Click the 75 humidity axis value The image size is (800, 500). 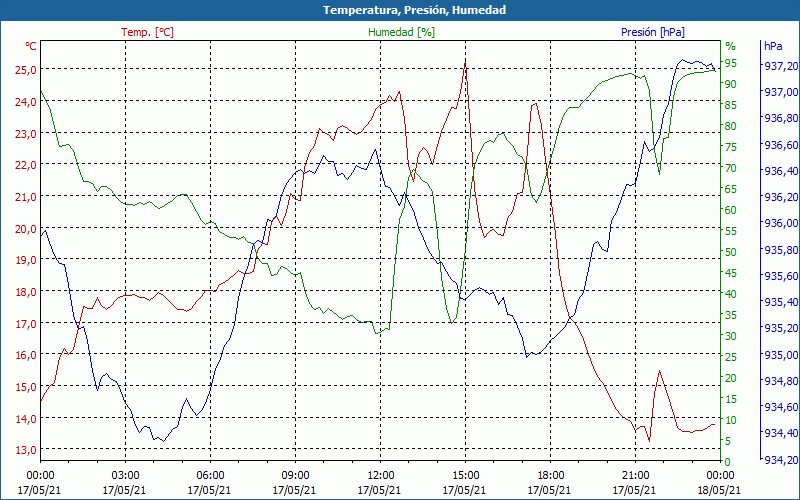pyautogui.click(x=731, y=147)
